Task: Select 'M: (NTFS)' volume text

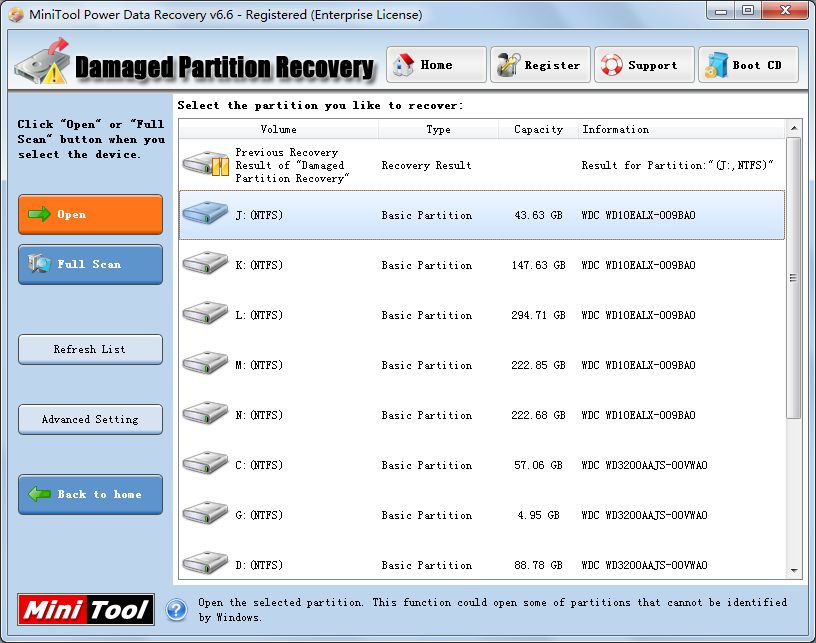Action: [x=259, y=365]
